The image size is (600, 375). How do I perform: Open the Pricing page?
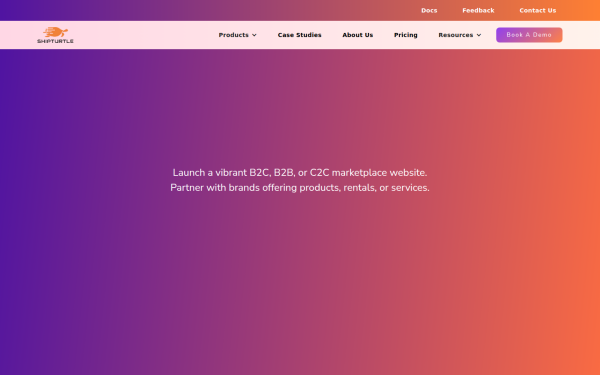(406, 35)
